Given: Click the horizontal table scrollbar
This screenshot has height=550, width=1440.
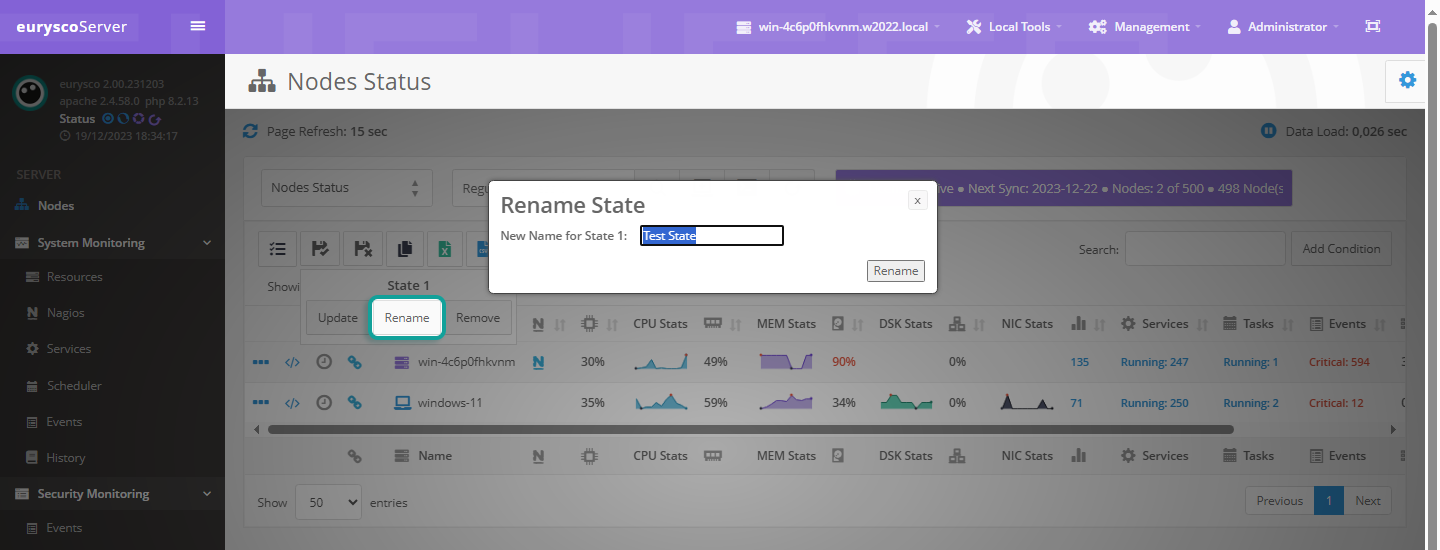Looking at the screenshot, I should click(x=751, y=429).
